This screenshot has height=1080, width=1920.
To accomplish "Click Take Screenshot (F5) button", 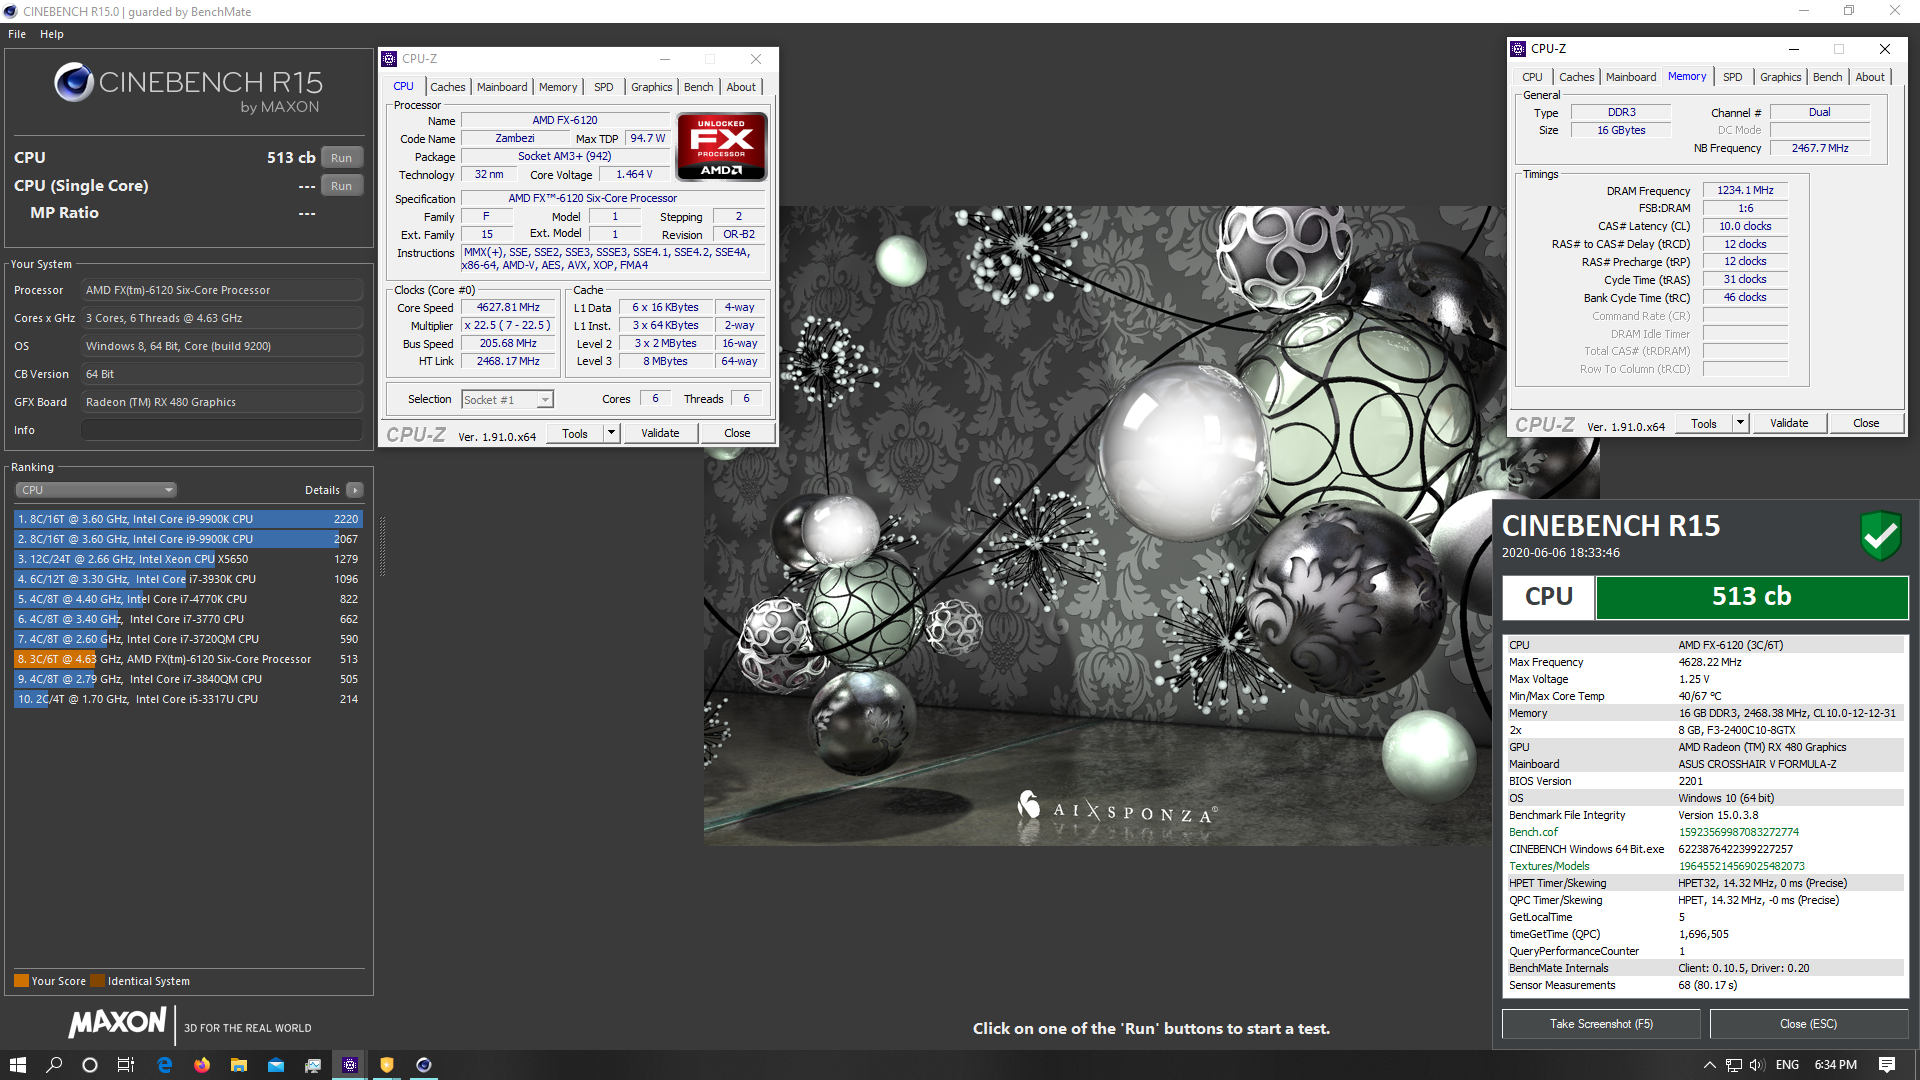I will tap(1601, 1024).
